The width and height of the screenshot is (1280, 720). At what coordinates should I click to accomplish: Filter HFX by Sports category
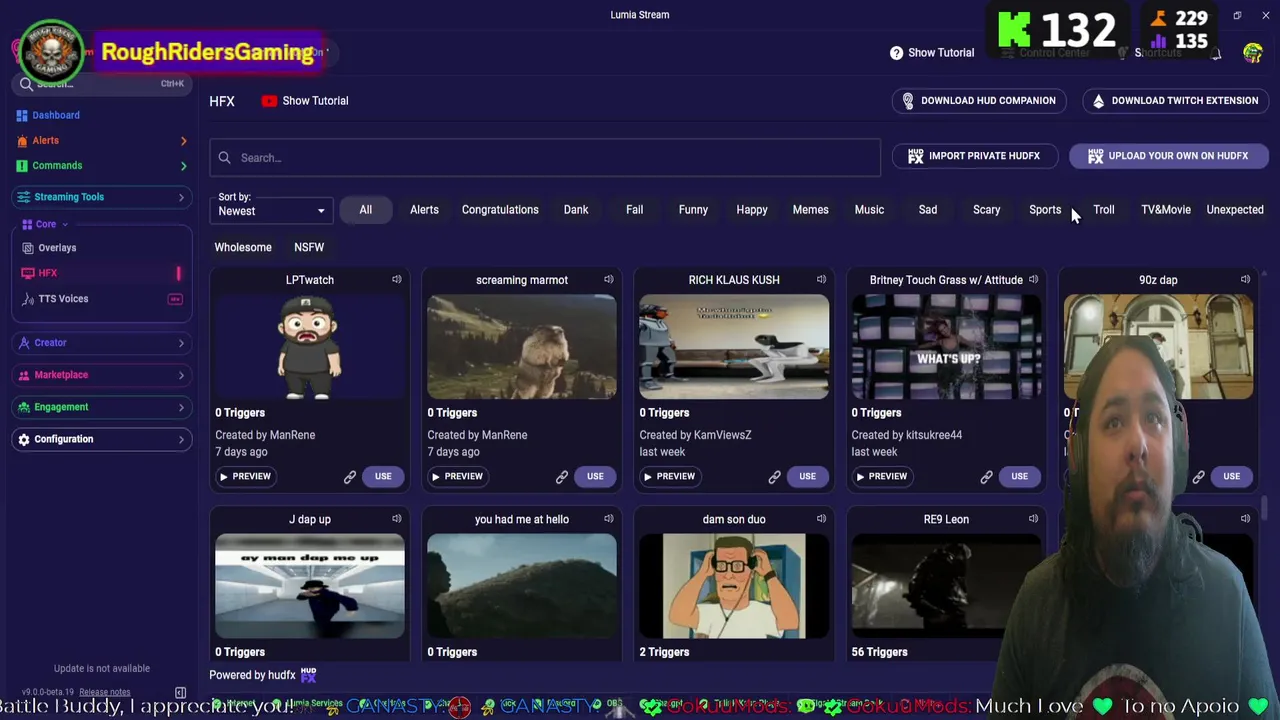pos(1045,210)
